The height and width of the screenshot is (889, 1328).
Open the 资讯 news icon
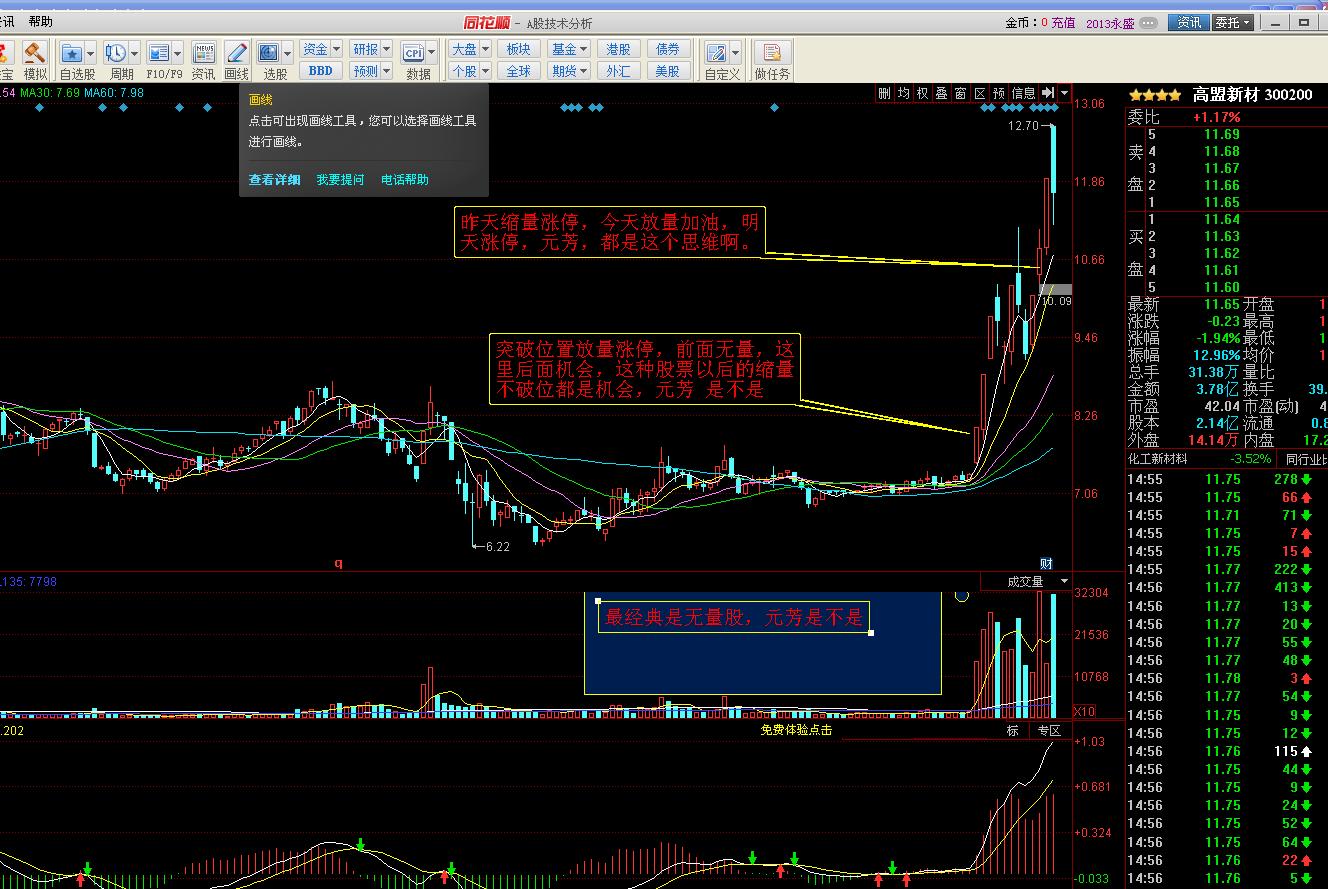pos(203,60)
